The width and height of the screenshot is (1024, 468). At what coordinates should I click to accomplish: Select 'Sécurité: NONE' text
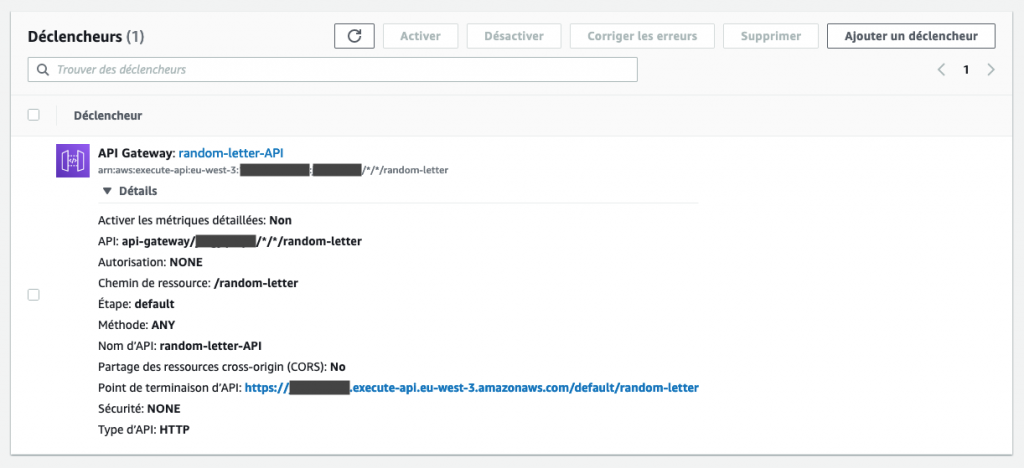tap(139, 409)
